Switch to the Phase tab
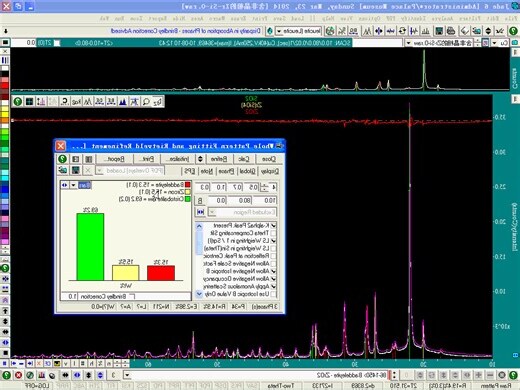This screenshot has height=390, width=520. click(226, 171)
